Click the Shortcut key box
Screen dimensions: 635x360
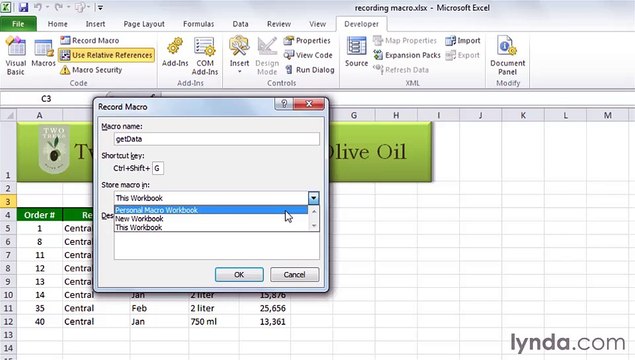158,168
